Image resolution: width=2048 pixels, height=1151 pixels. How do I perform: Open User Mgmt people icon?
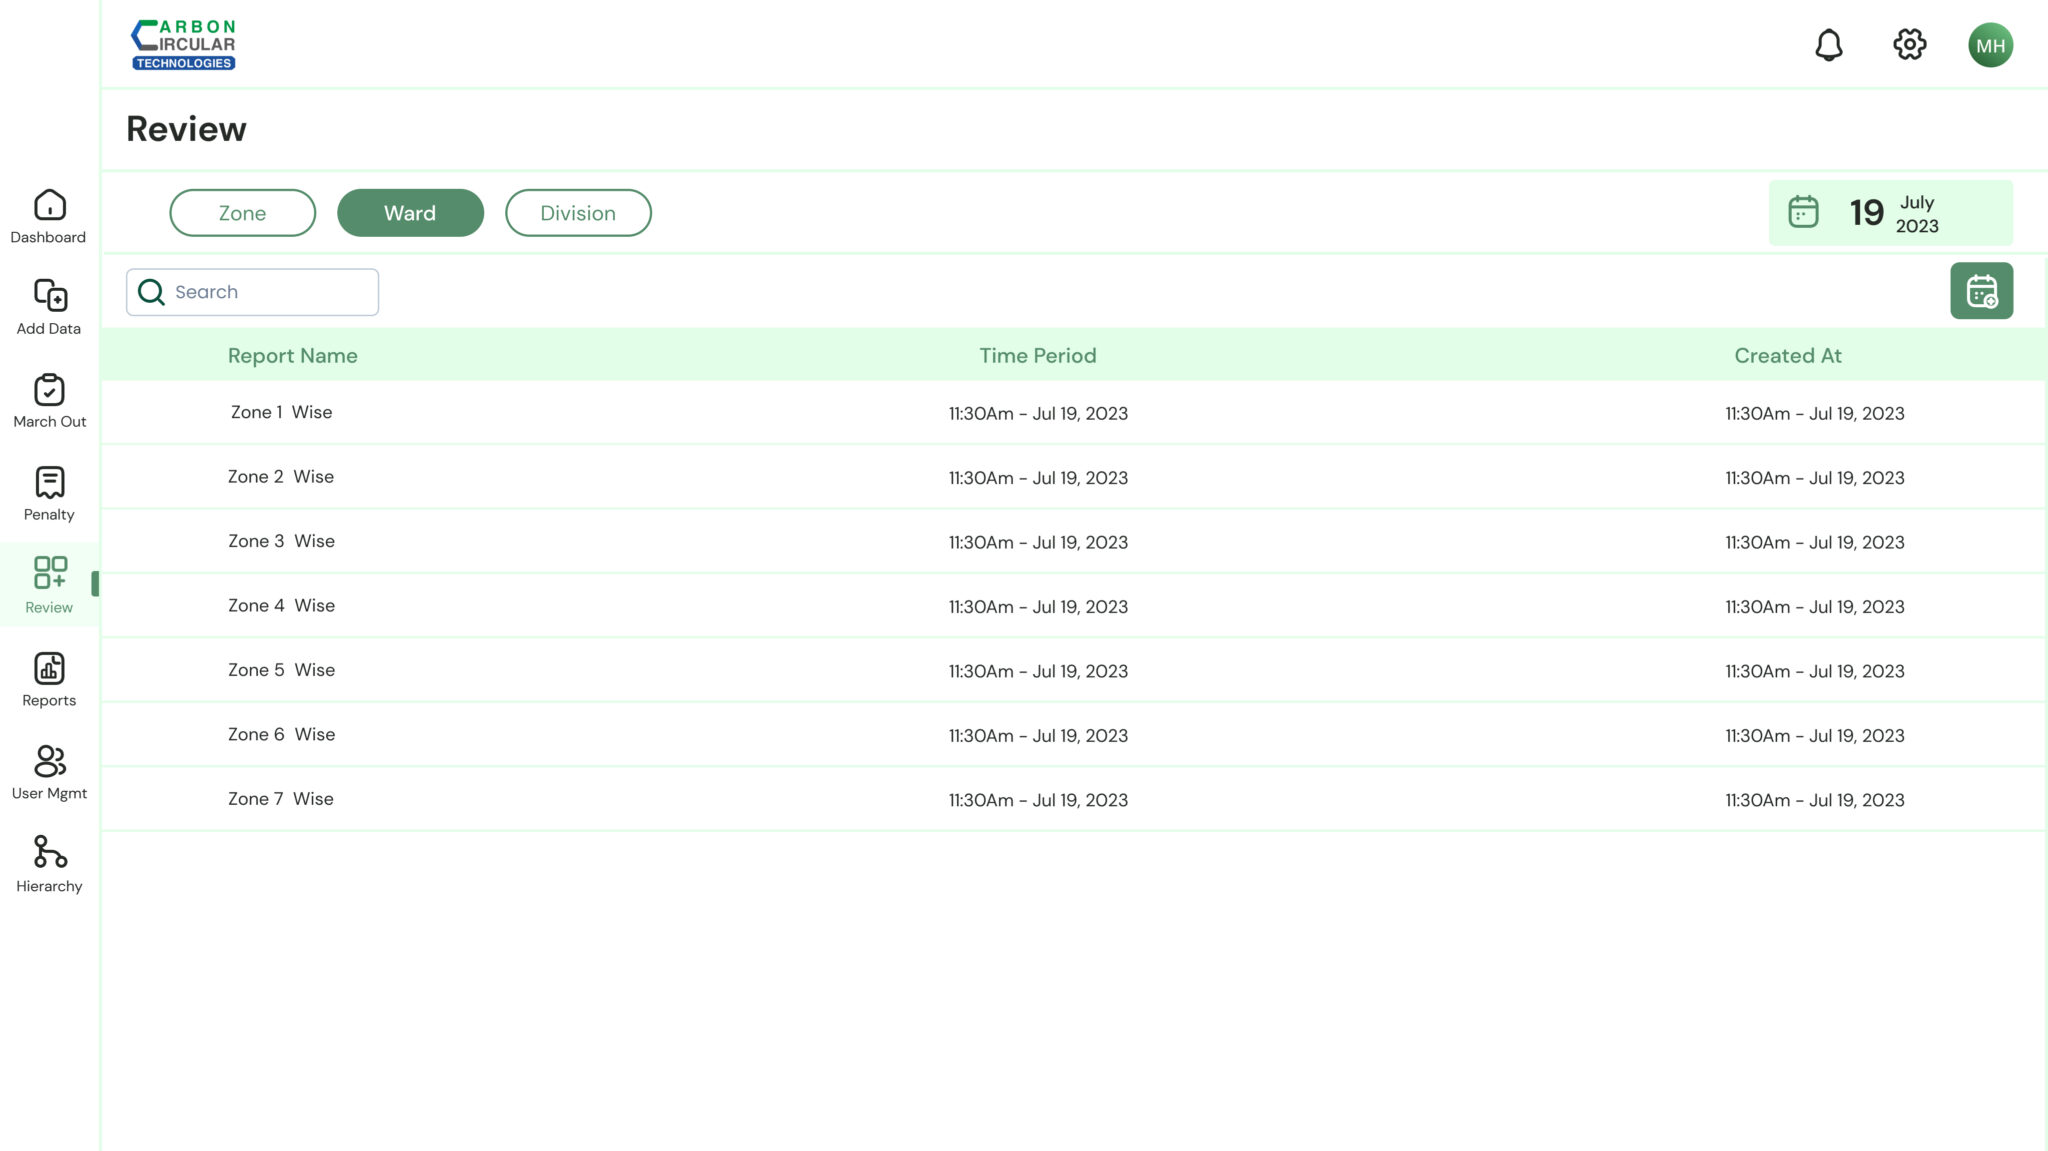49,762
